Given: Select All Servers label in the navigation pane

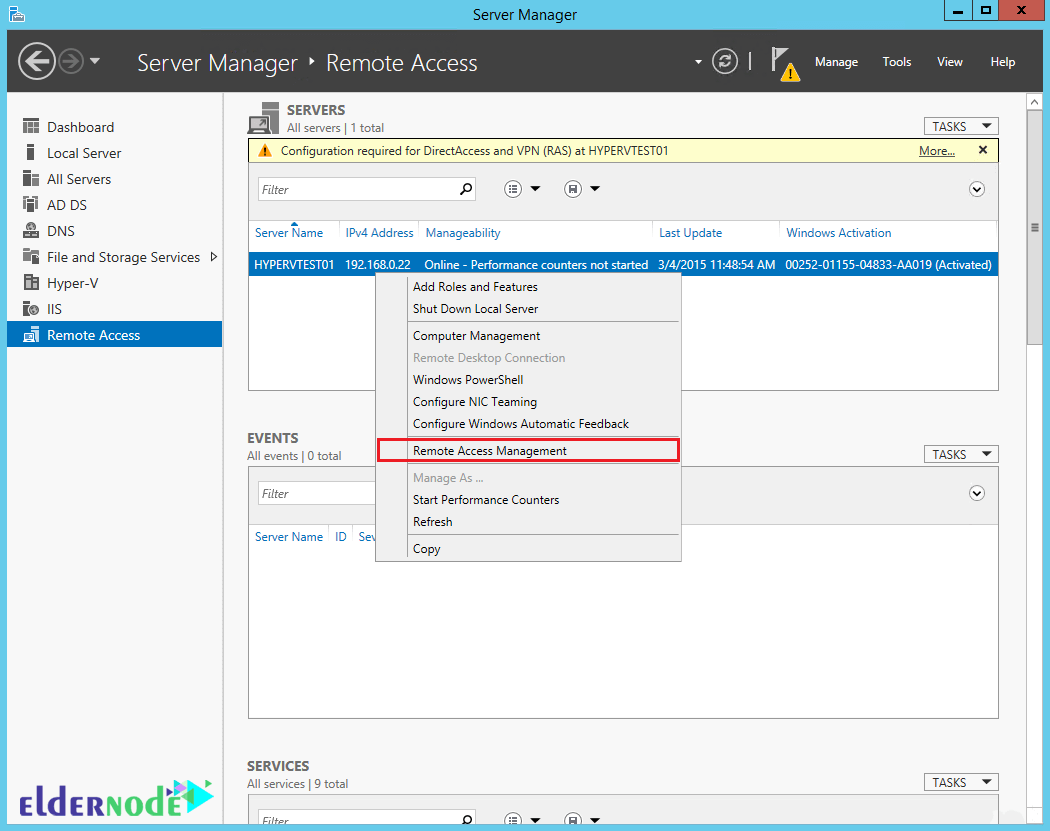Looking at the screenshot, I should tap(79, 179).
